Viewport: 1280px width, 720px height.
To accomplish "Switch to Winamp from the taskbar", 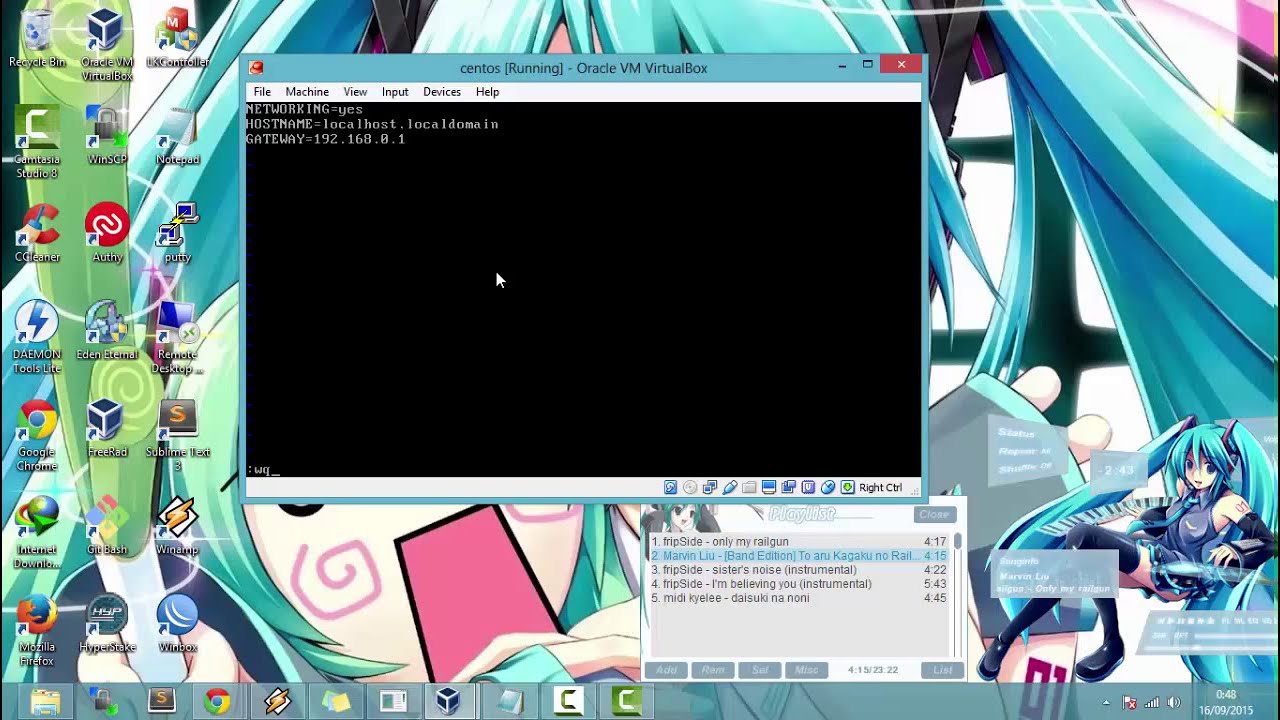I will coord(276,701).
